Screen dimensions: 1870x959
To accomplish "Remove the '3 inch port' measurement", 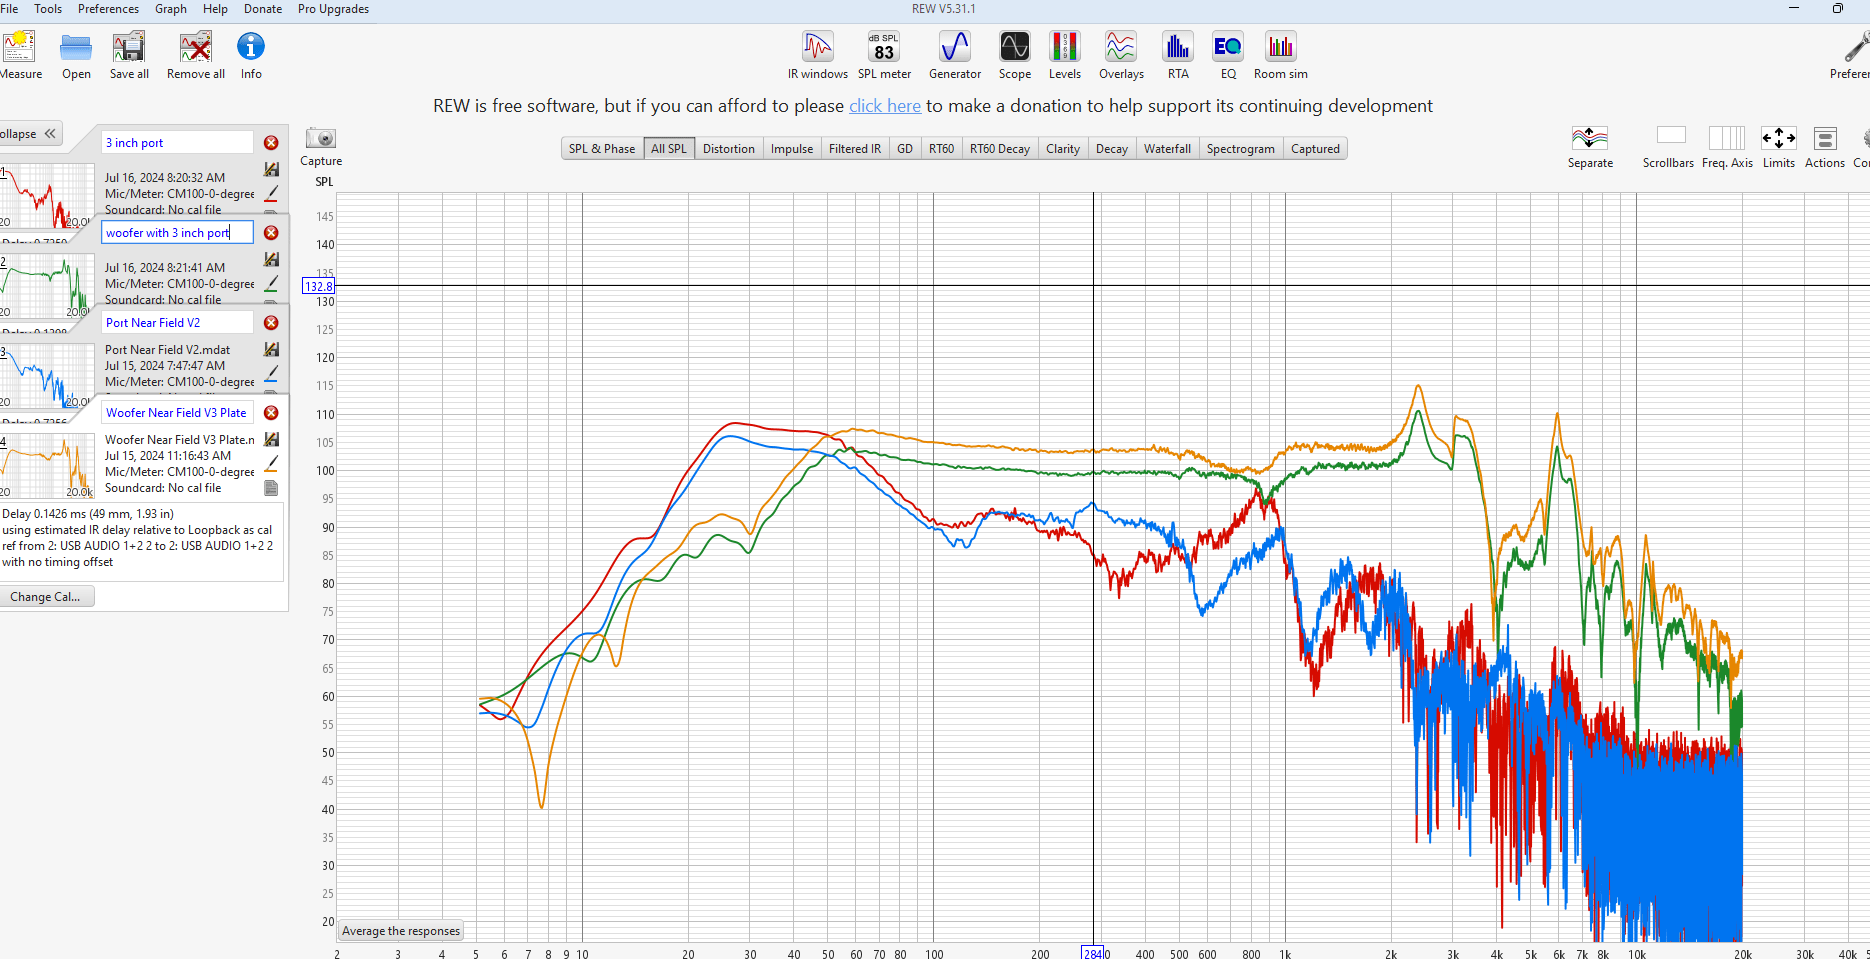I will 271,143.
